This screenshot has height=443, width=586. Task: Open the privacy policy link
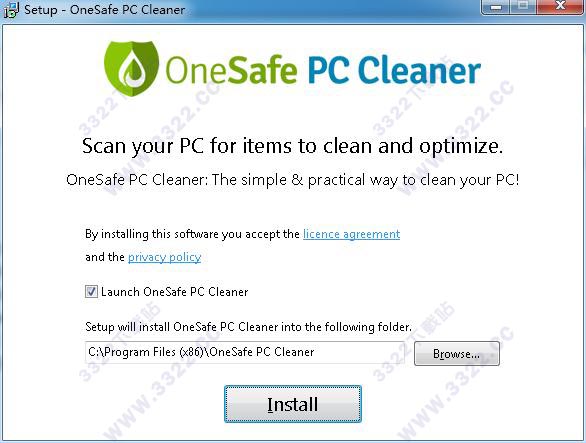click(164, 257)
